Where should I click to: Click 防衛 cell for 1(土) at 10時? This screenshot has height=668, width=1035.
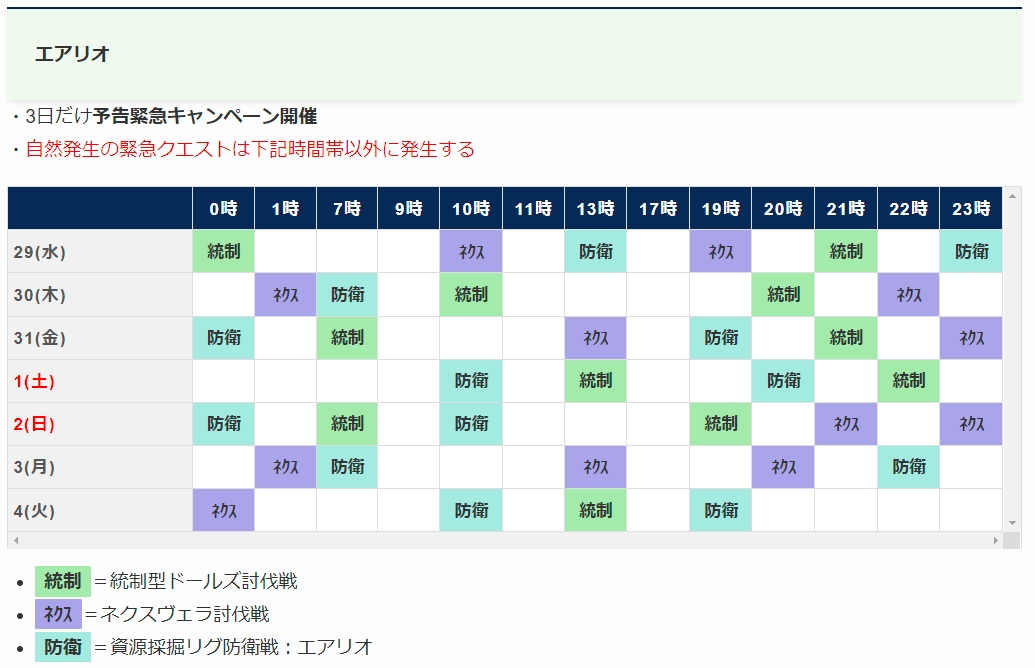tap(471, 381)
